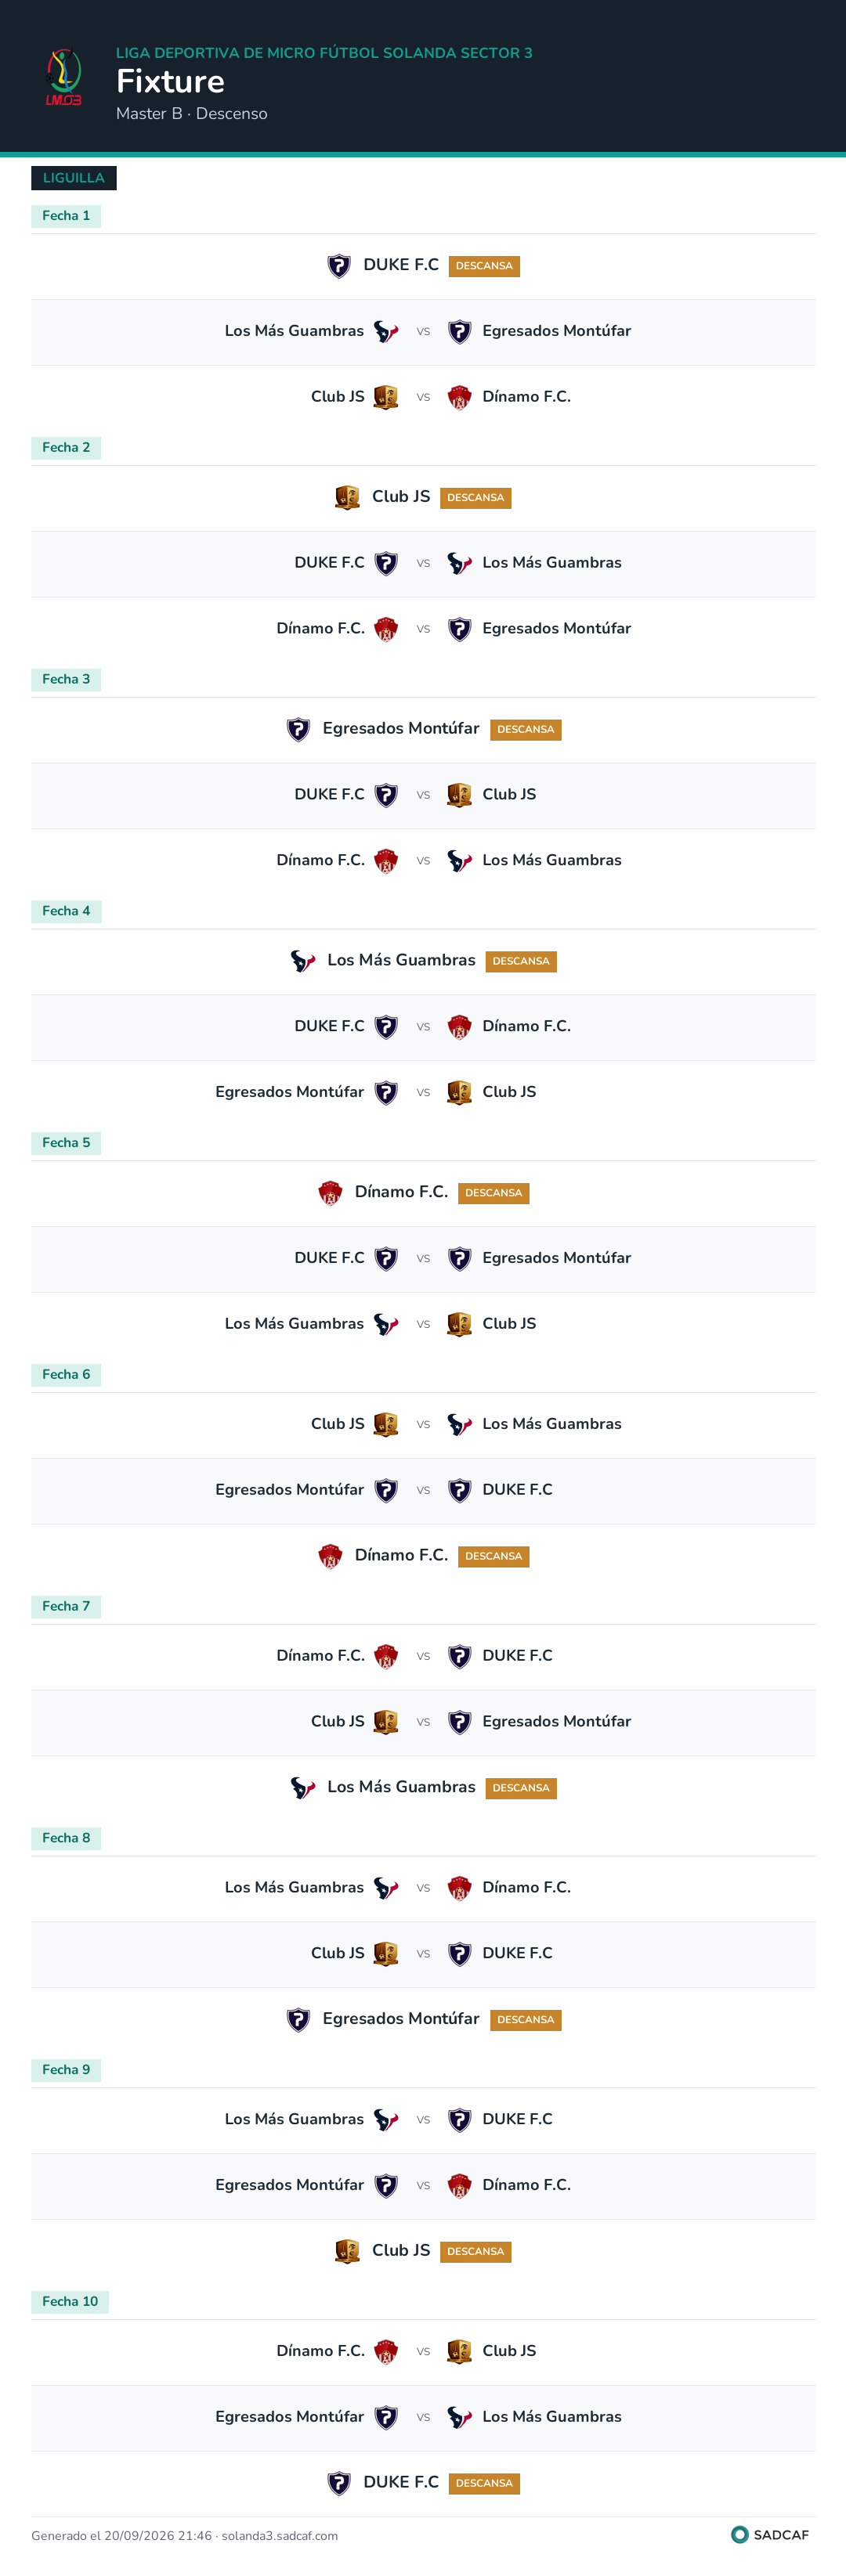Image resolution: width=846 pixels, height=2576 pixels.
Task: Select the LIGUILLA stage label
Action: click(x=74, y=178)
